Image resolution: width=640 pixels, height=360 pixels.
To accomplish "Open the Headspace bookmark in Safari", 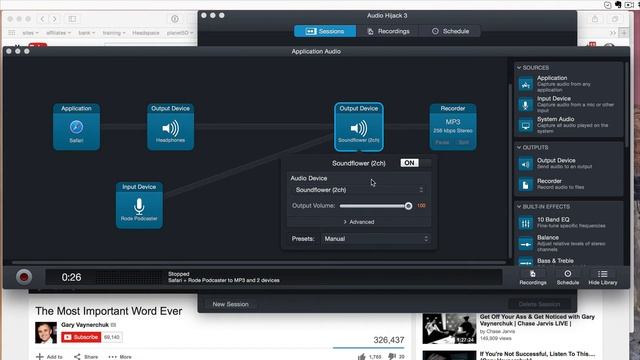I will [146, 33].
